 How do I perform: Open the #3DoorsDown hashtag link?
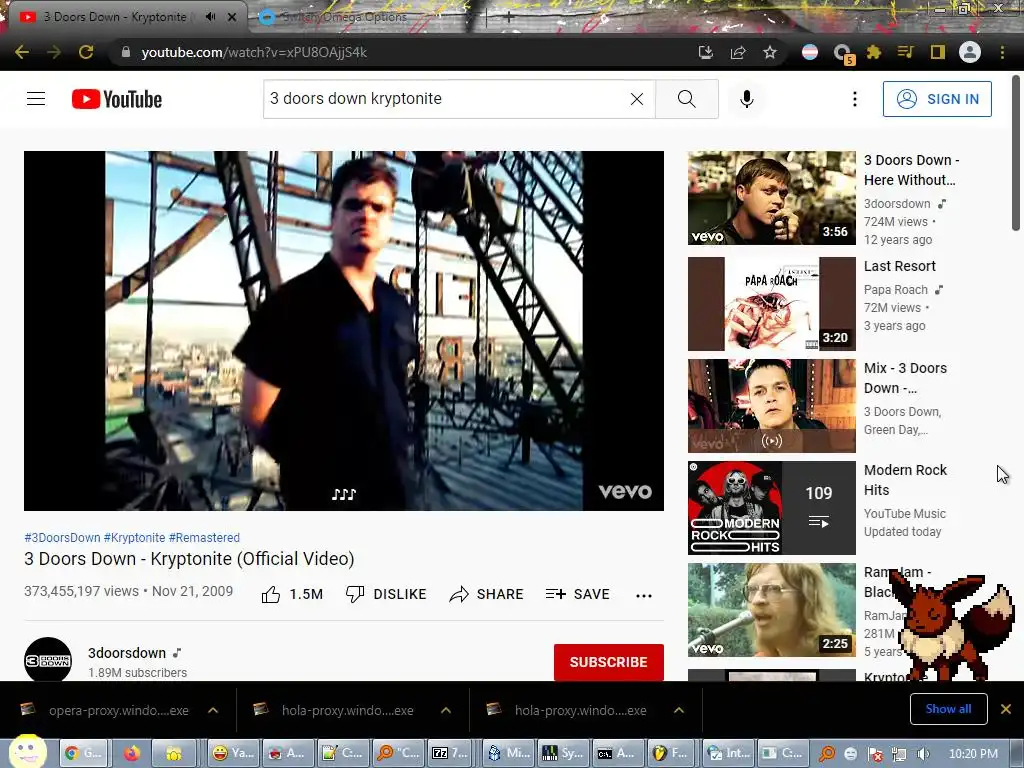(62, 537)
